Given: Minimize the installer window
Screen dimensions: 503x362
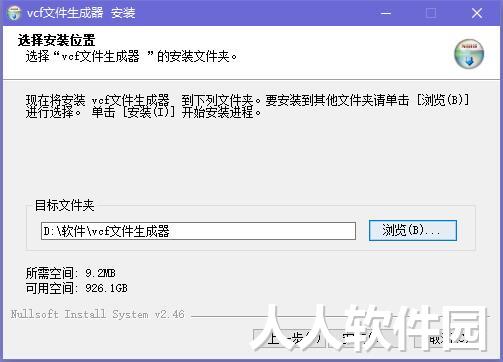Looking at the screenshot, I should pyautogui.click(x=386, y=13).
